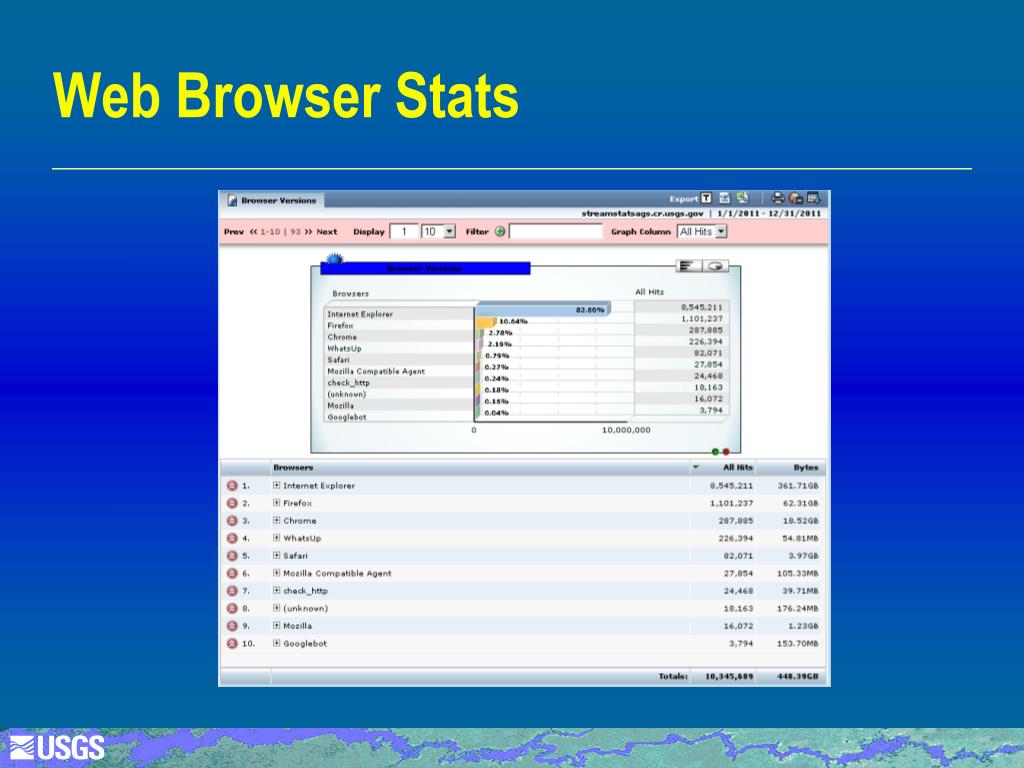Expand the Safari table row

point(277,555)
